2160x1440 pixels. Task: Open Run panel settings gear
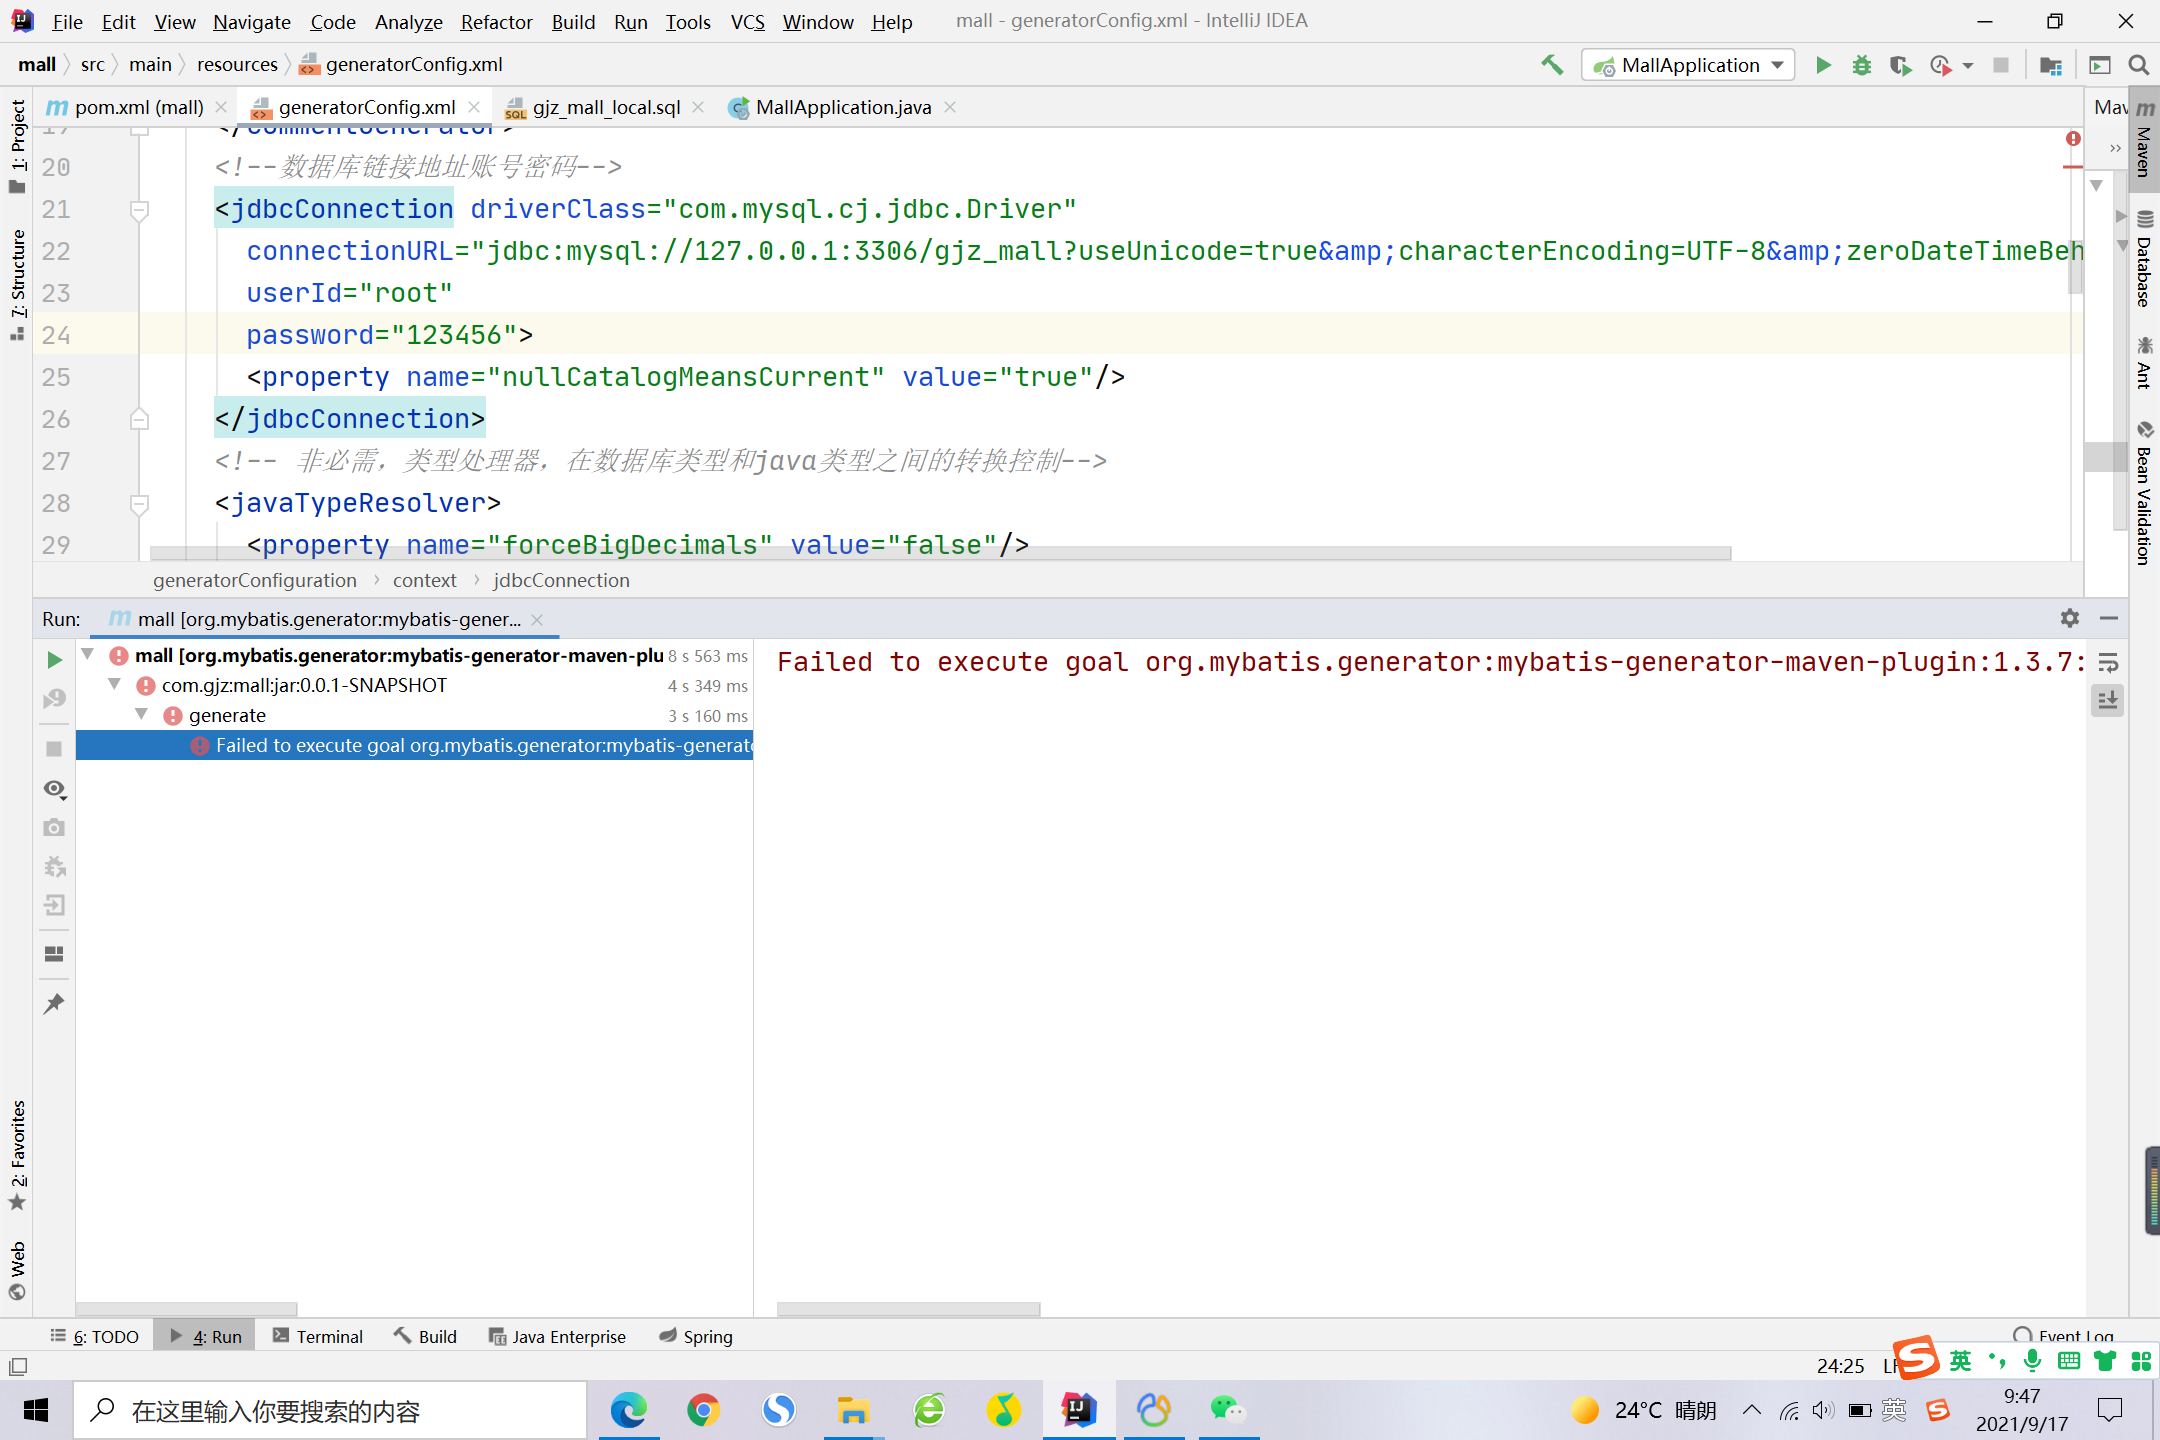pyautogui.click(x=2070, y=619)
